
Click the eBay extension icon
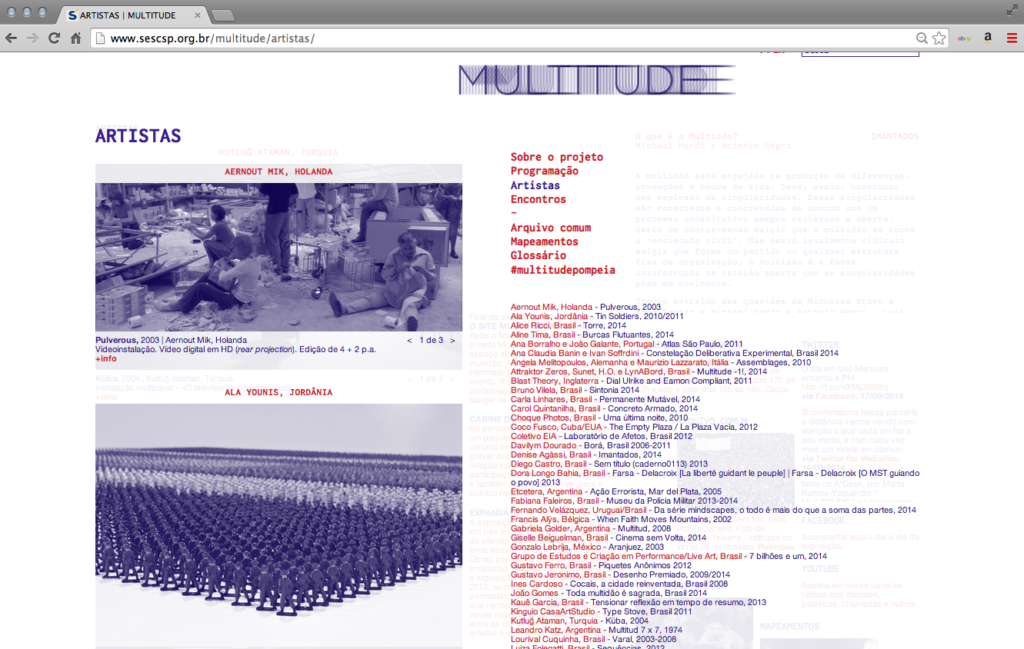pyautogui.click(x=964, y=39)
